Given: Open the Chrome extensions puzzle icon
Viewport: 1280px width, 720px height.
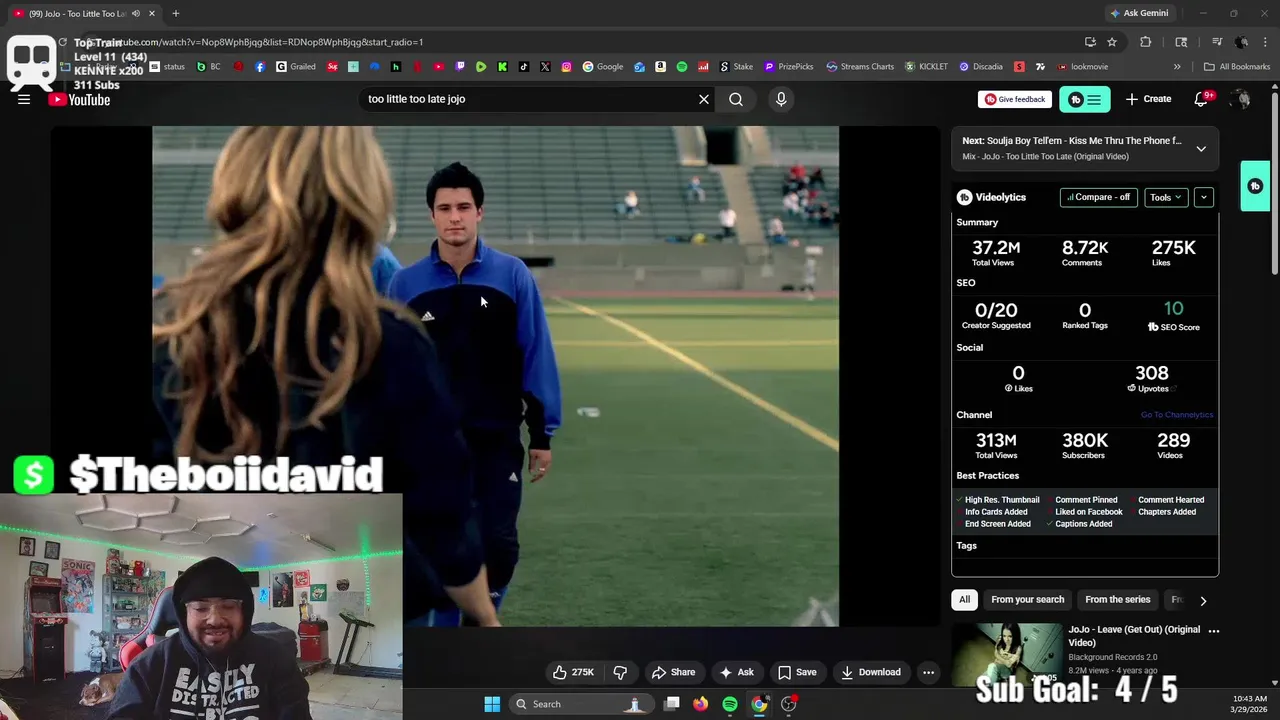Looking at the screenshot, I should 1146,42.
